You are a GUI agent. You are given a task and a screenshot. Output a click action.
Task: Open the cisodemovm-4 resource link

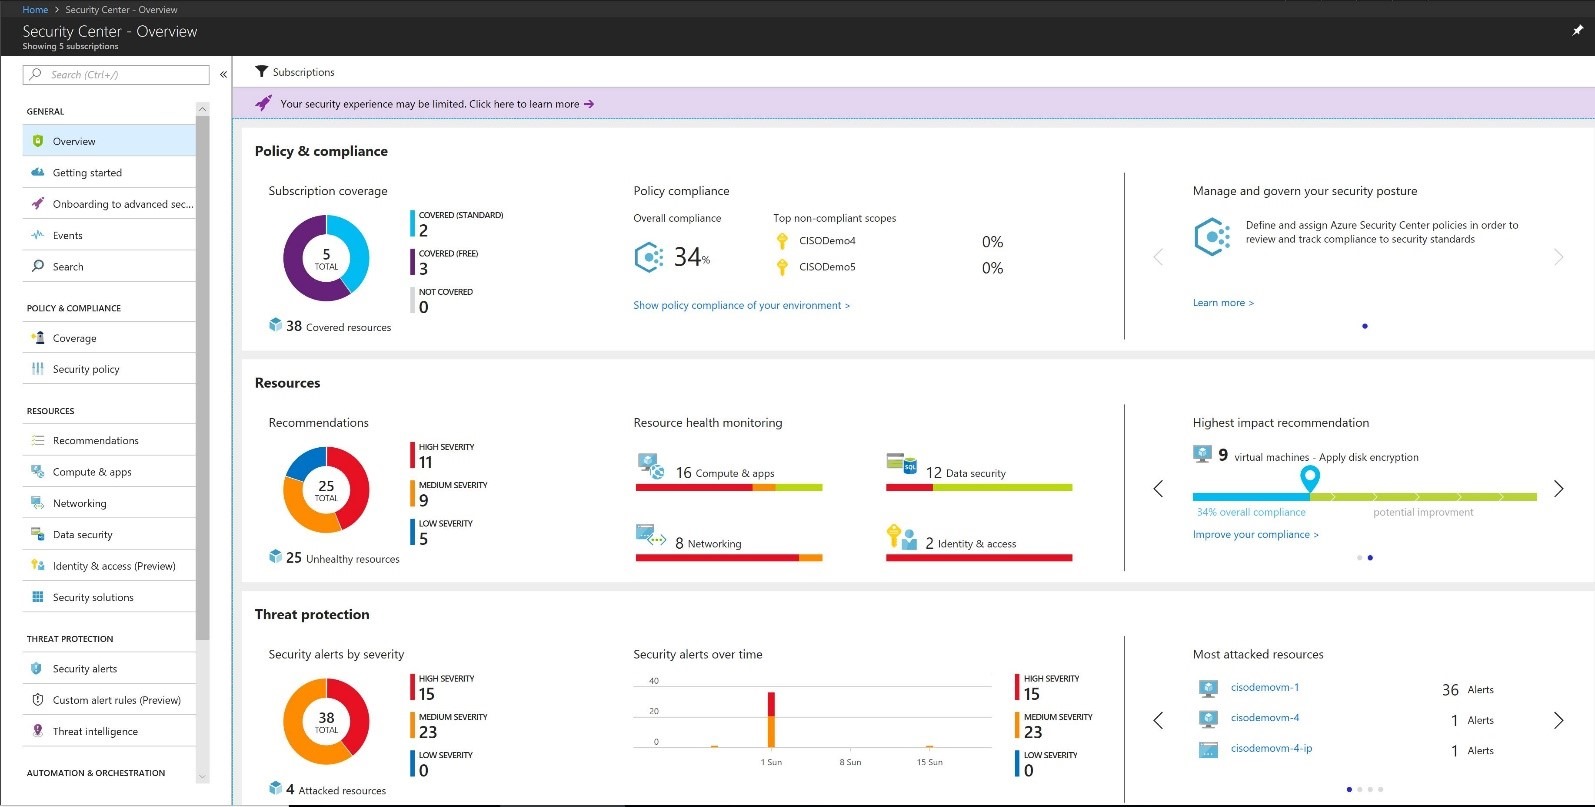(1265, 718)
